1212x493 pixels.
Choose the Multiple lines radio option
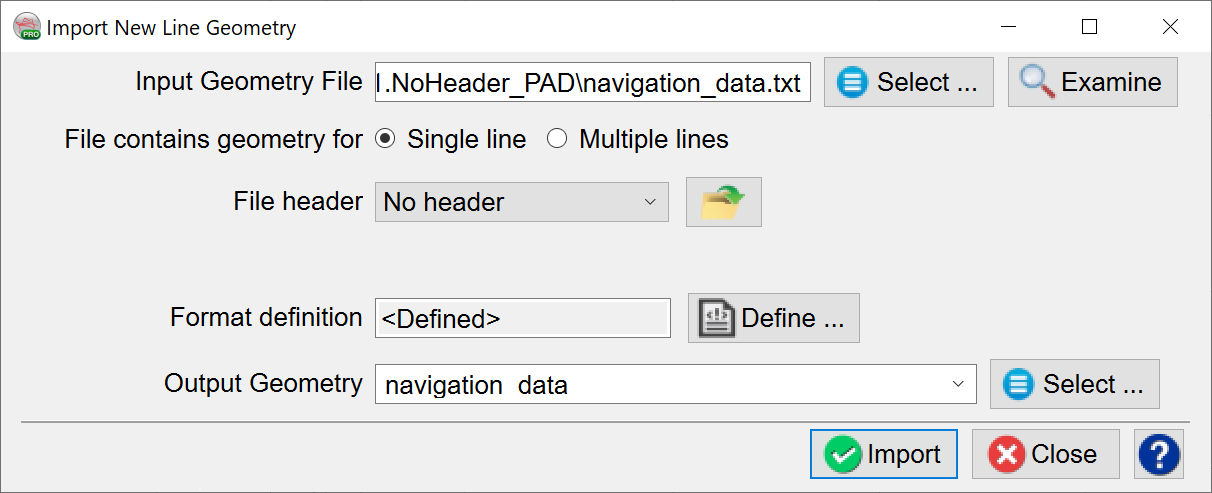(x=557, y=139)
